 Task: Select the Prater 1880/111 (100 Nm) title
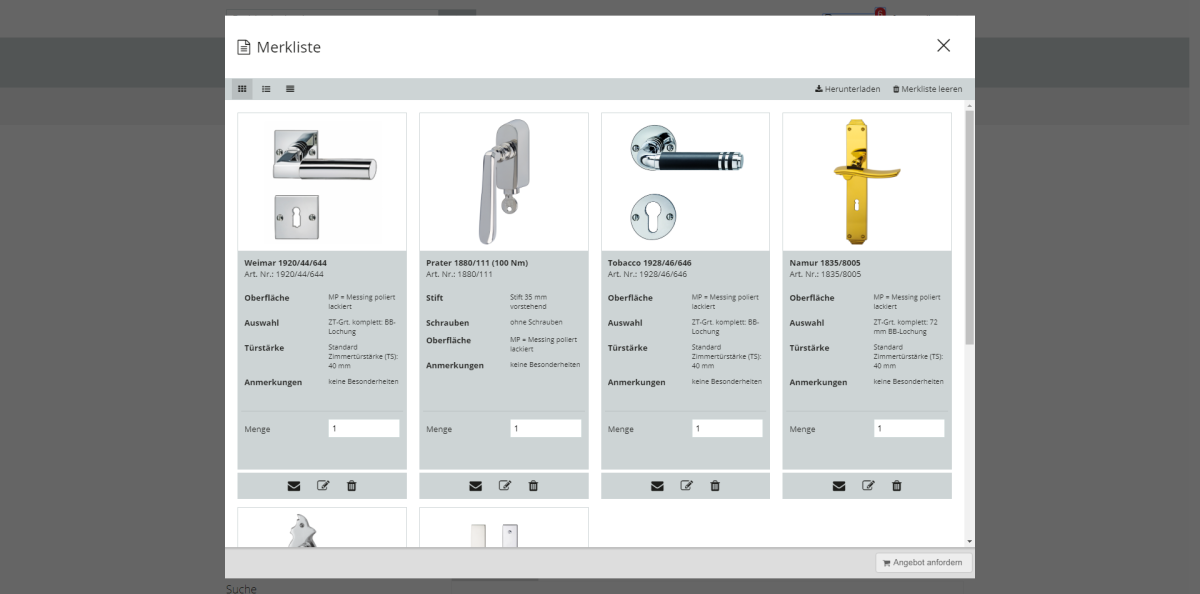477,263
